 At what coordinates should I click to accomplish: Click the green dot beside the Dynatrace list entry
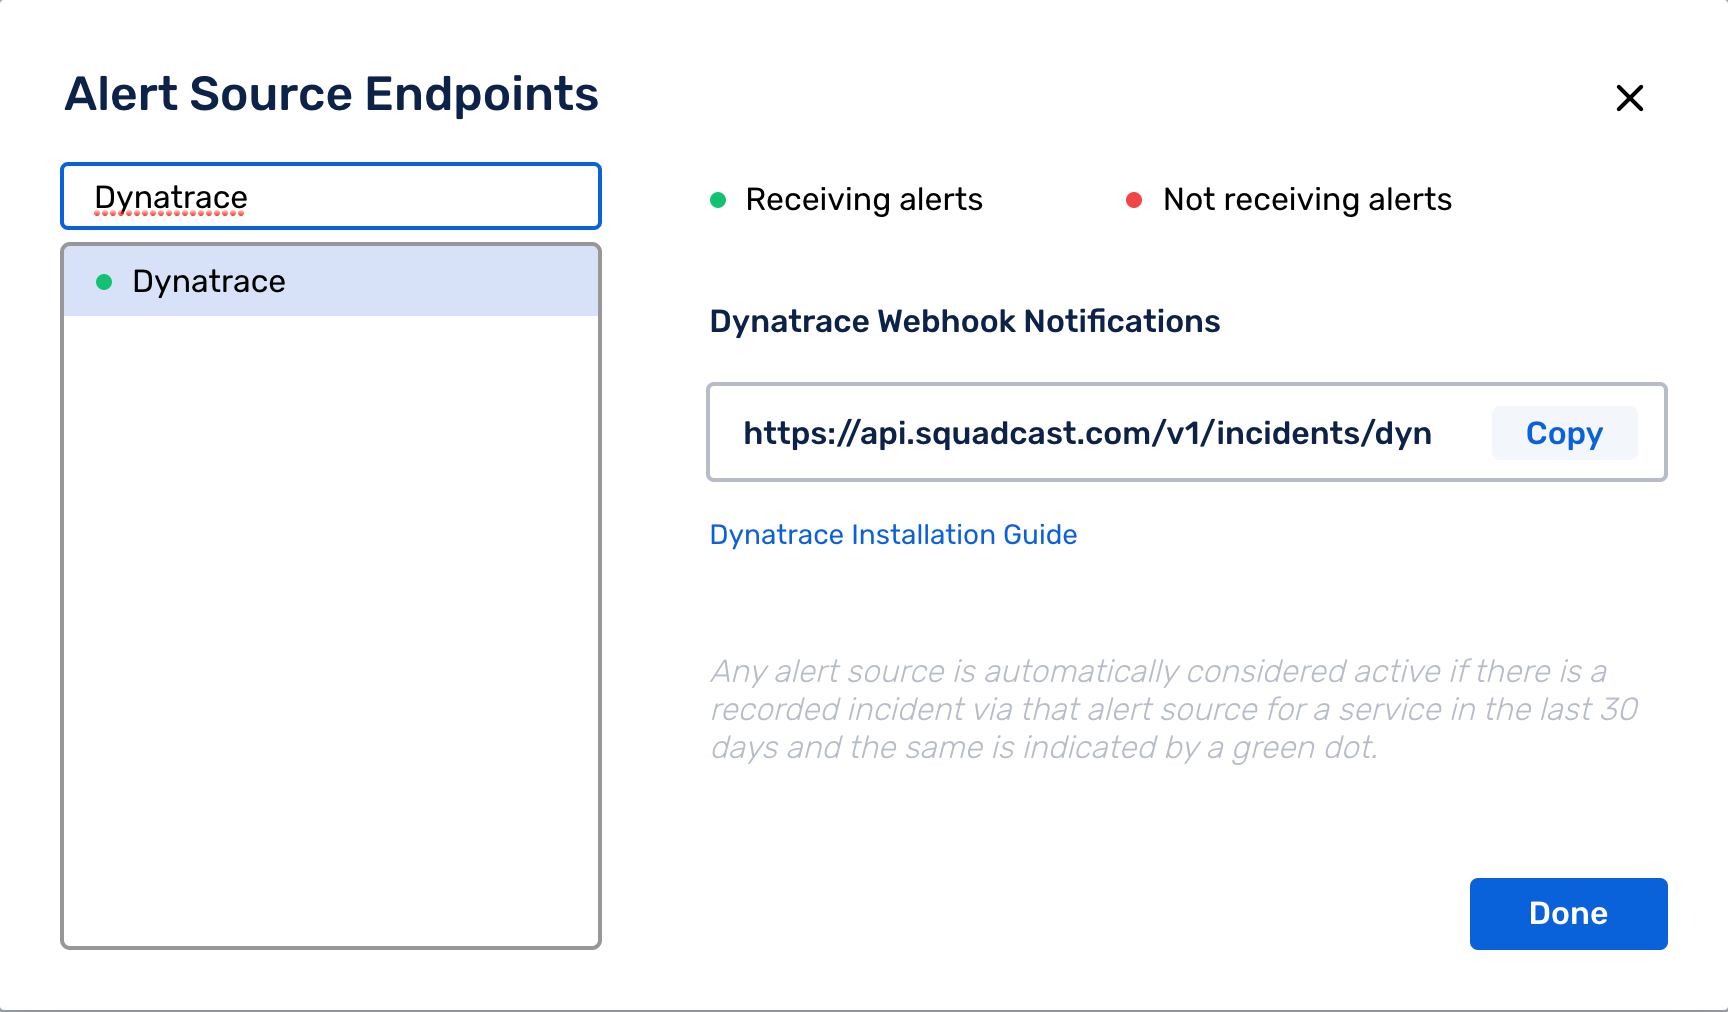(104, 282)
